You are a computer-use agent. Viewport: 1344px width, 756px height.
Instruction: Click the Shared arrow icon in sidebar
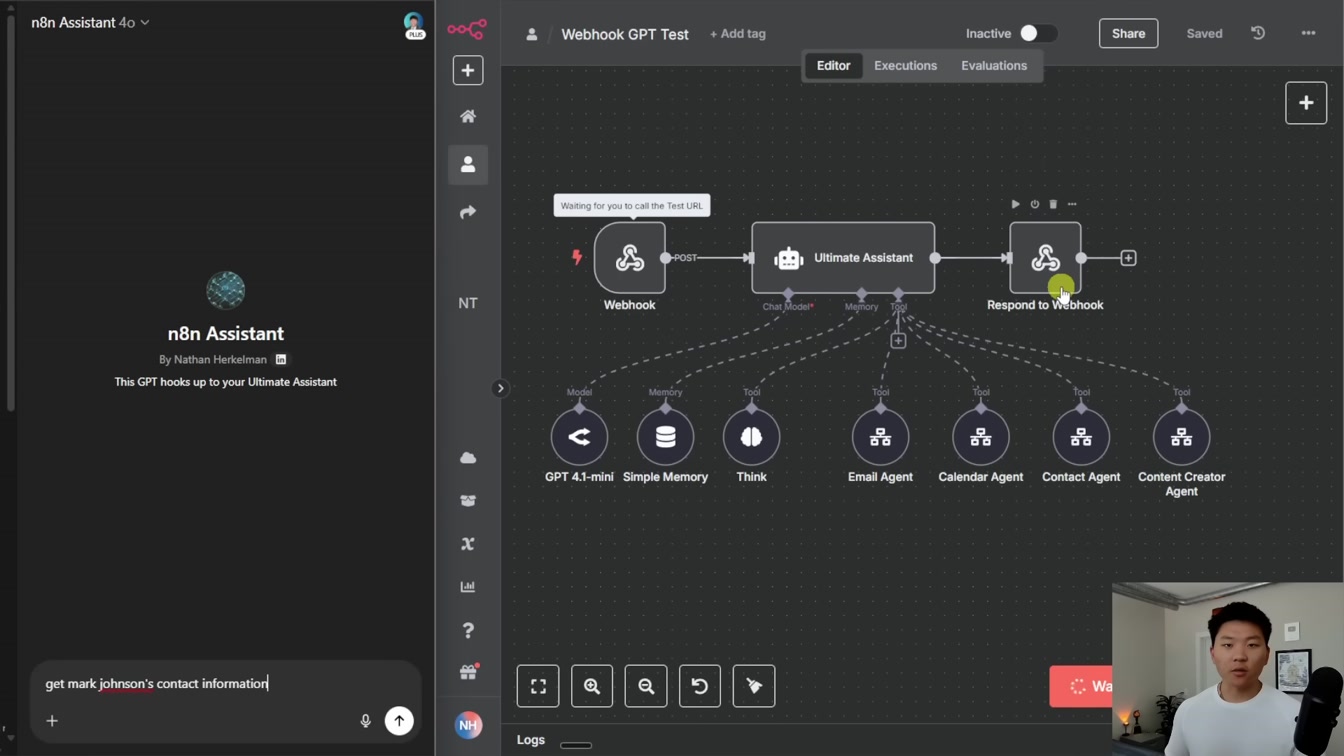(x=467, y=212)
